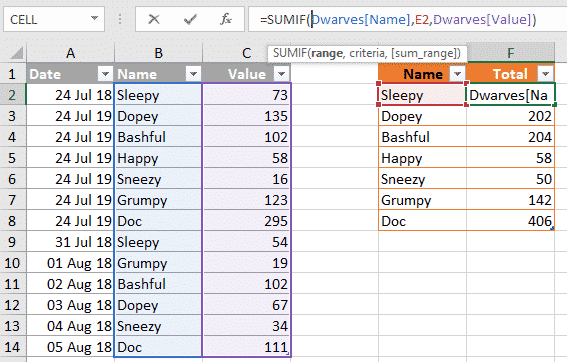
Task: Select column A header
Action: pos(71,54)
